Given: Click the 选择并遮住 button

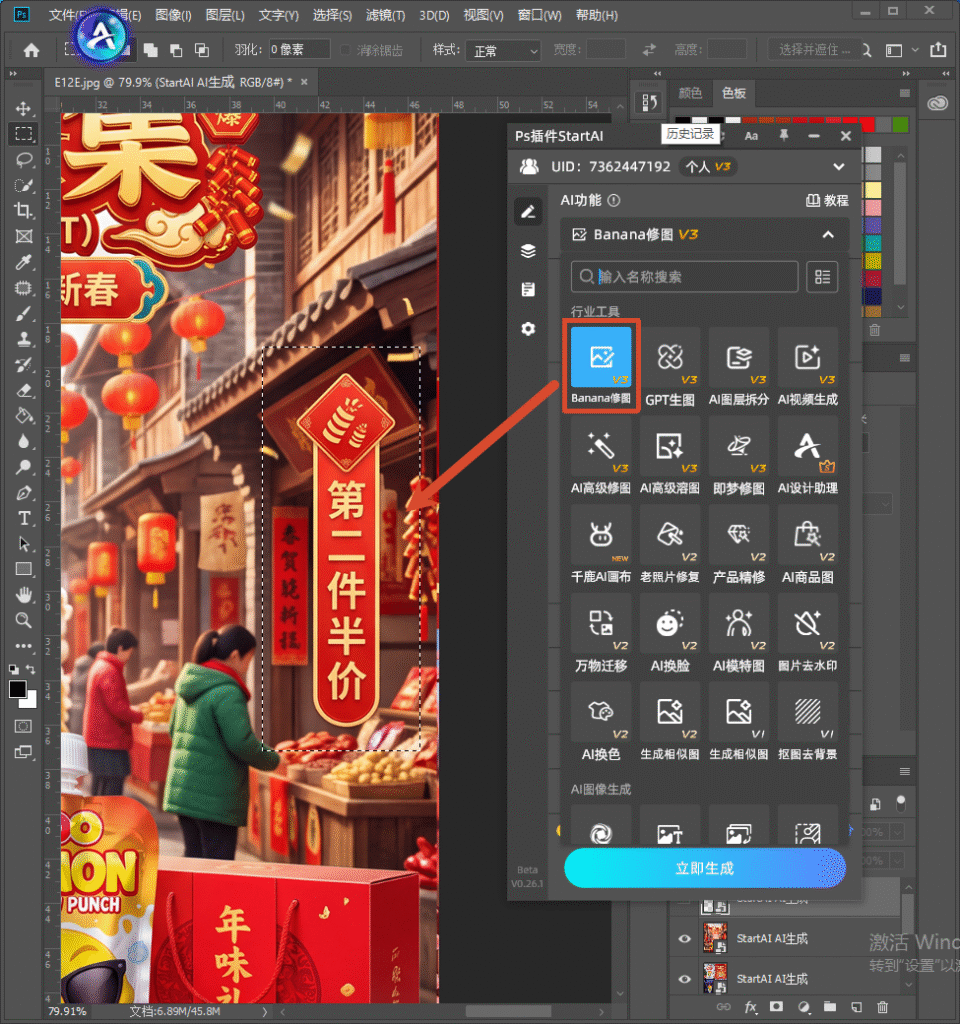Looking at the screenshot, I should 814,50.
